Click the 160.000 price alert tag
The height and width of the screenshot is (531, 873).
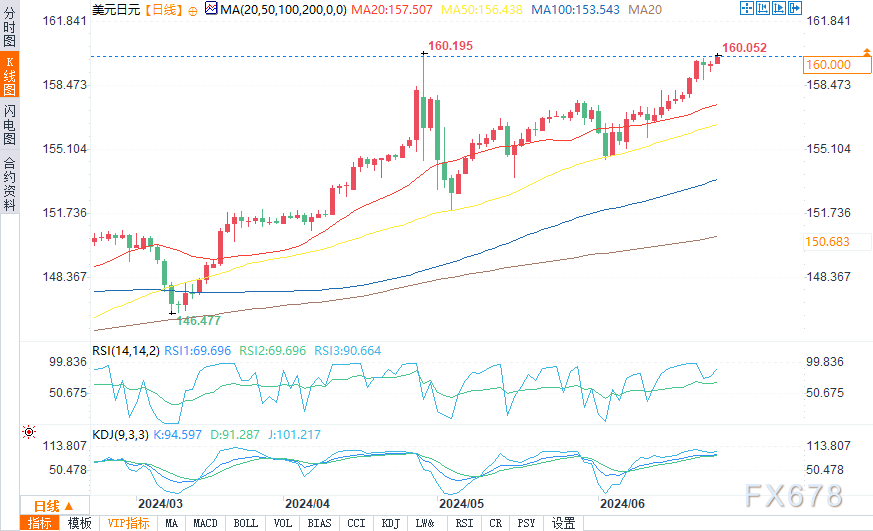[x=837, y=65]
